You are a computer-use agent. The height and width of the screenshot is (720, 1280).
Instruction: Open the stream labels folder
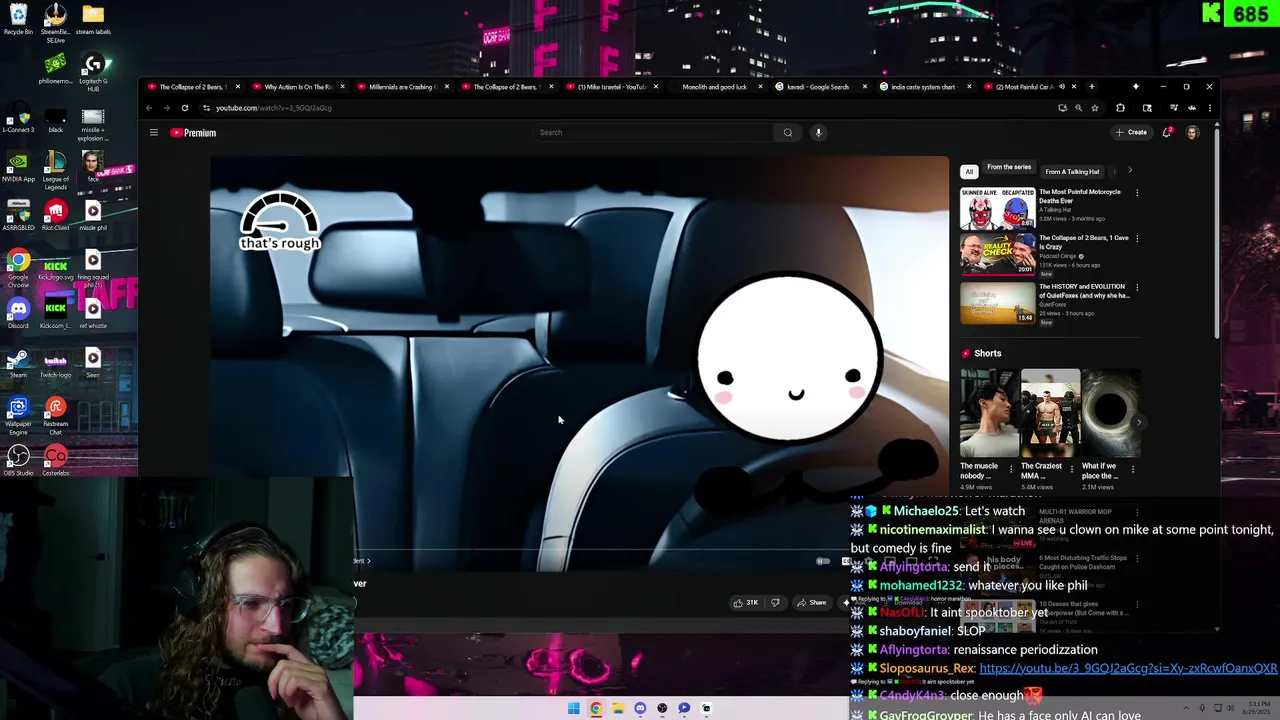pos(93,19)
